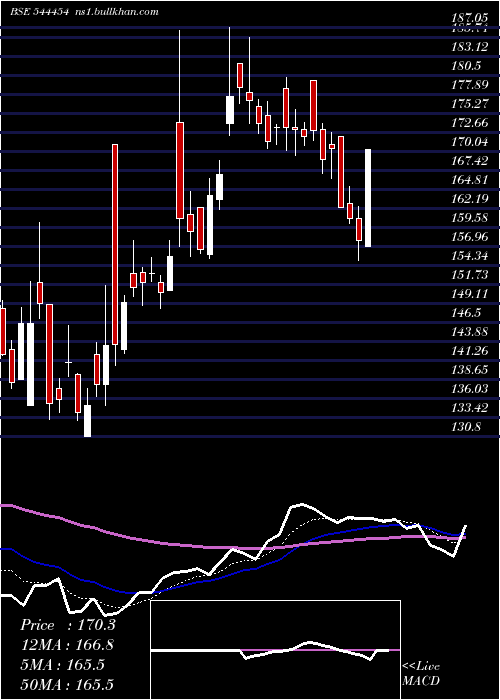Select the 156.96 price axis label
The image size is (500, 700).
469,237
